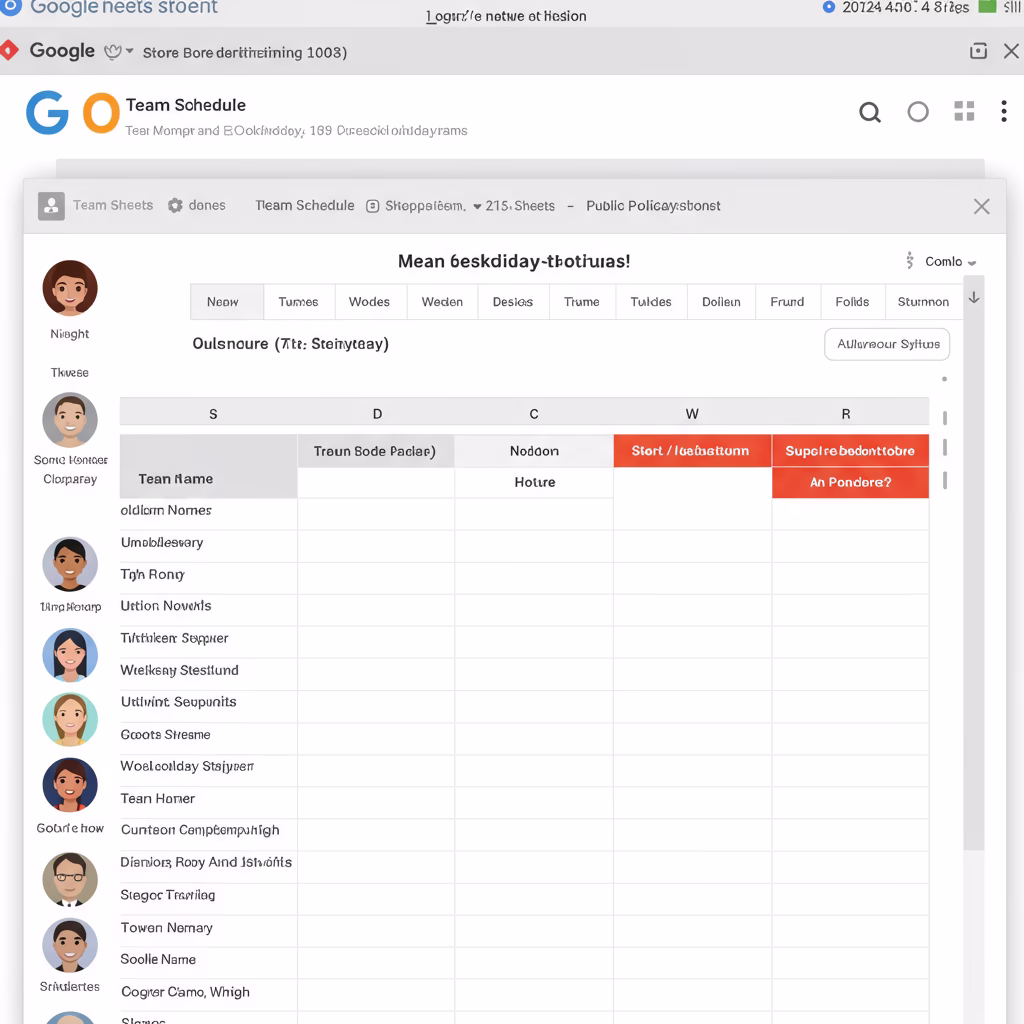
Task: Click the avatar of man with glasses
Action: click(x=70, y=880)
